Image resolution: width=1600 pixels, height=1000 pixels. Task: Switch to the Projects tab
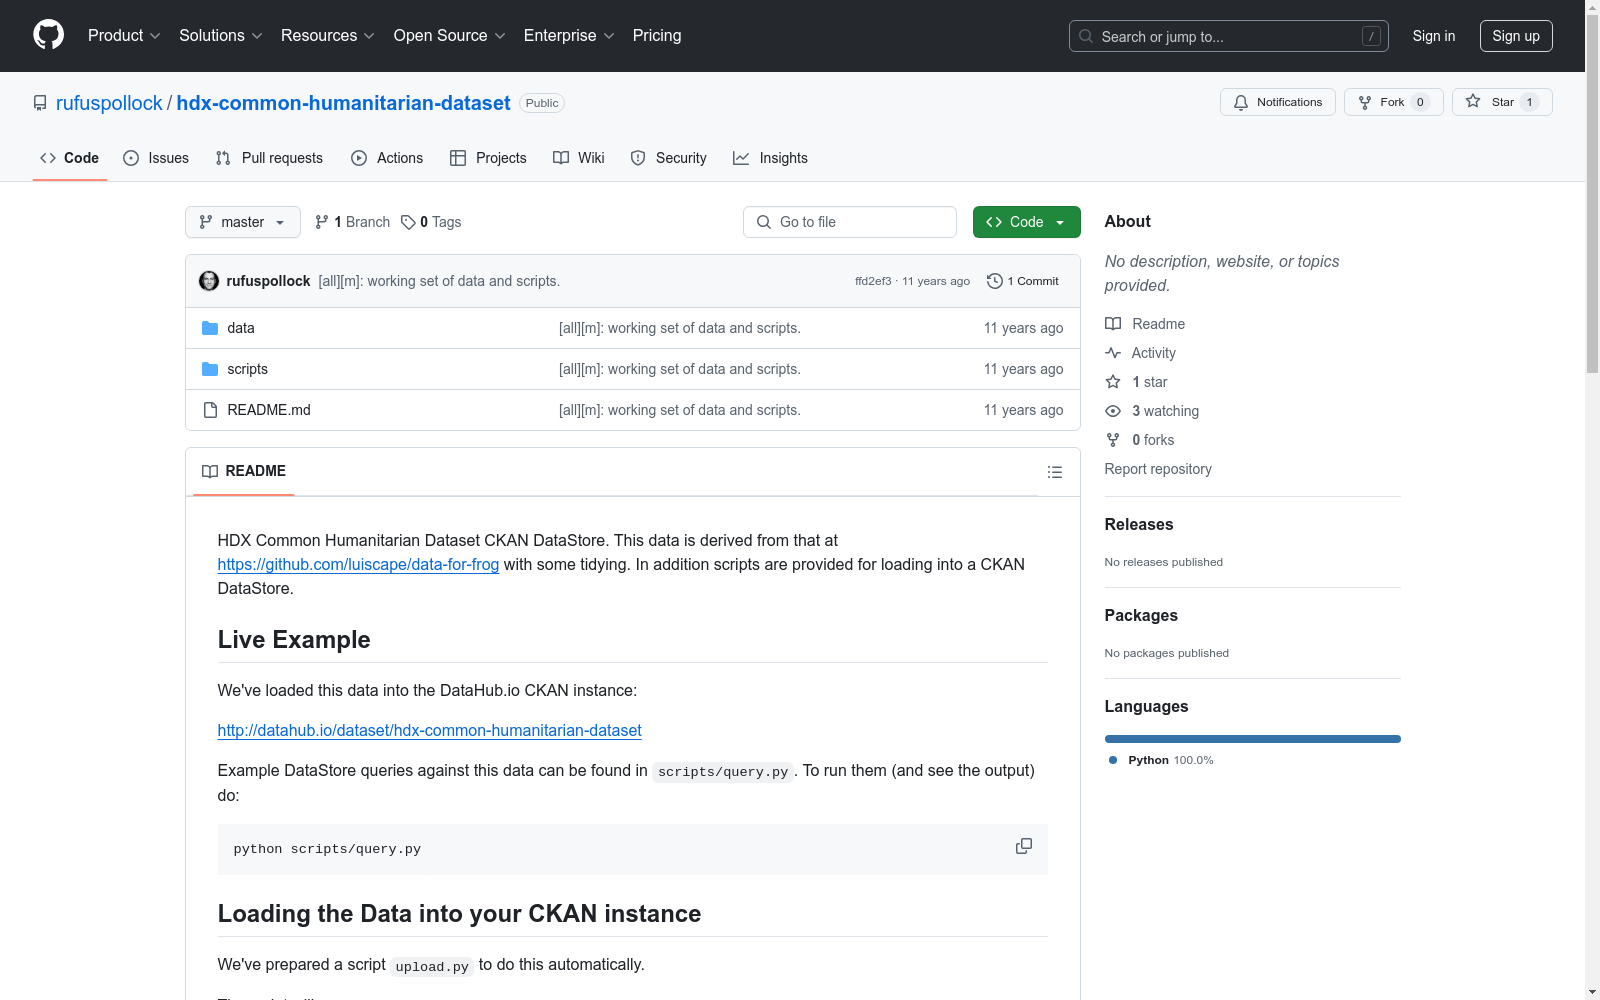point(488,158)
